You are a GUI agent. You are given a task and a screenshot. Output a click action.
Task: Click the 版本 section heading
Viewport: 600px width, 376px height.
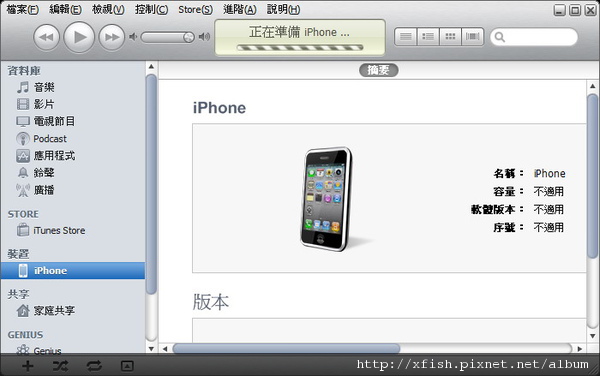(x=210, y=302)
